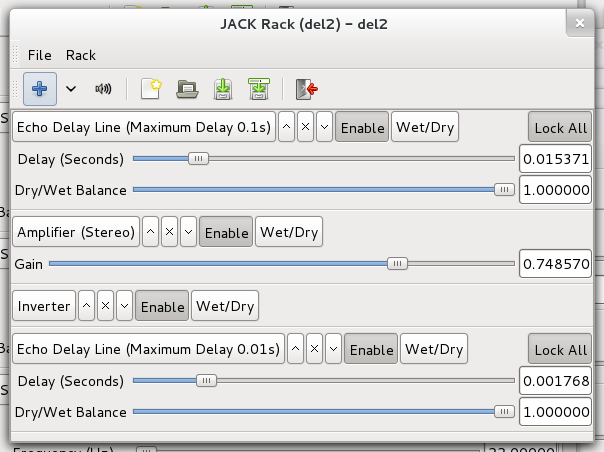Image resolution: width=604 pixels, height=452 pixels.
Task: Click the Amplifier (Stereo) name button
Action: click(76, 232)
